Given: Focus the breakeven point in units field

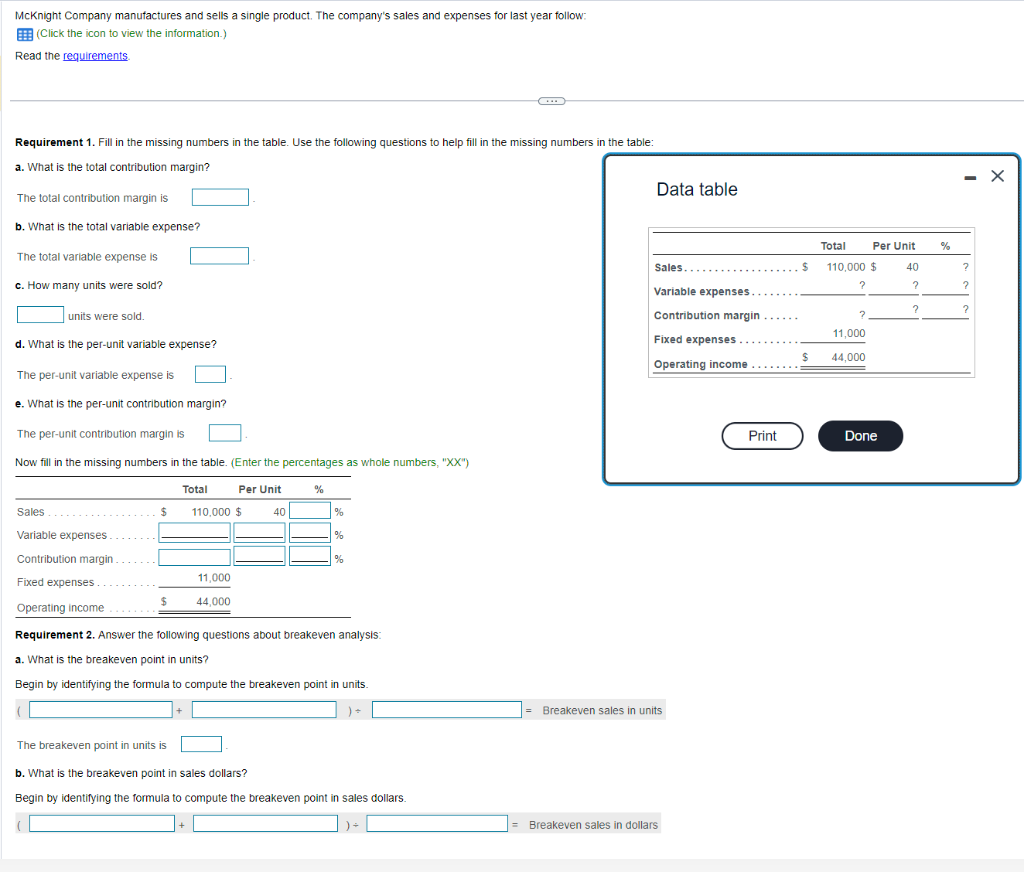Looking at the screenshot, I should point(201,744).
